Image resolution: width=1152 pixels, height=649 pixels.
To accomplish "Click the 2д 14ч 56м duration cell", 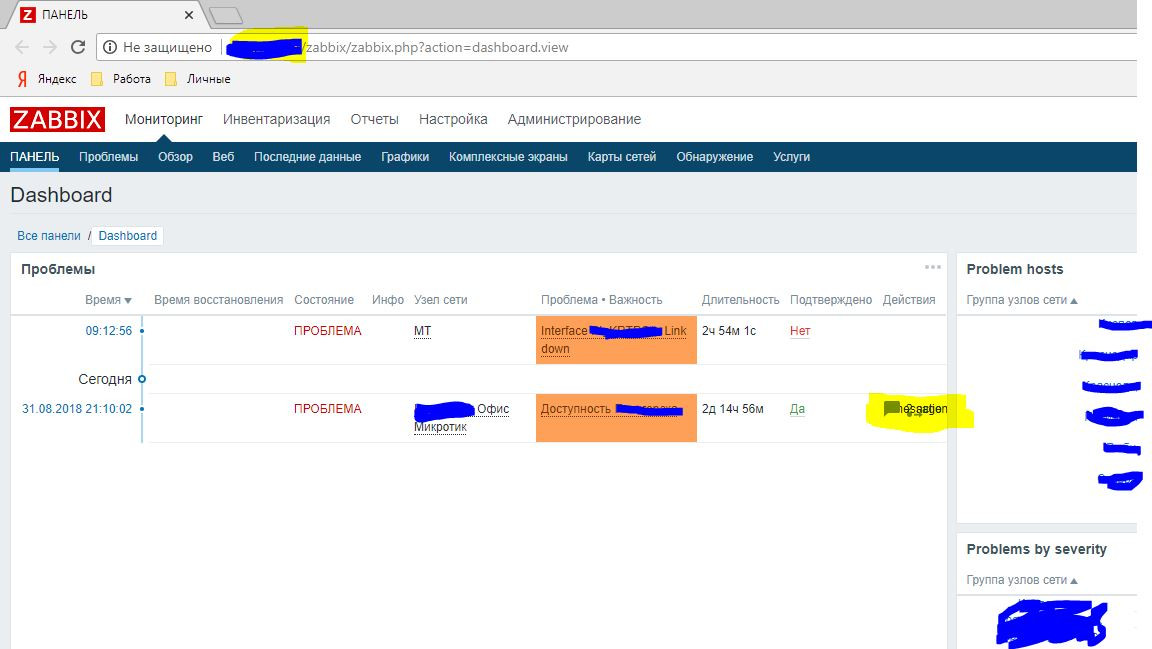I will 732,409.
